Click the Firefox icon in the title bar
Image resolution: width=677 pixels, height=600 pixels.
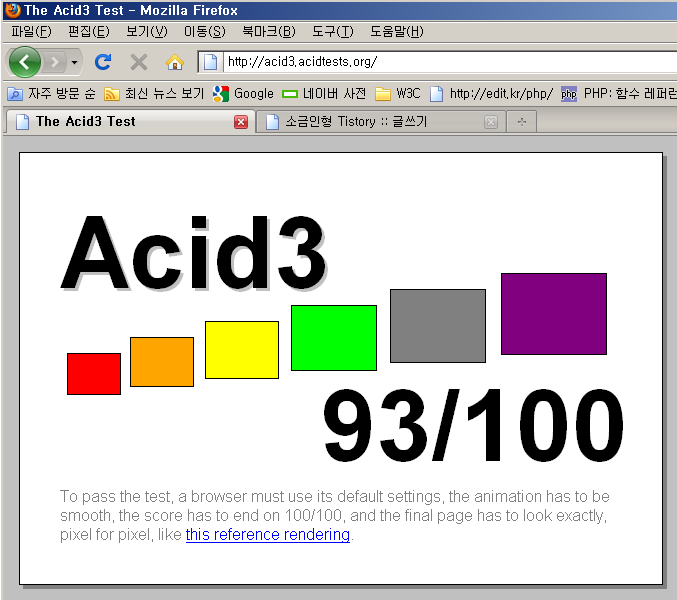click(12, 10)
